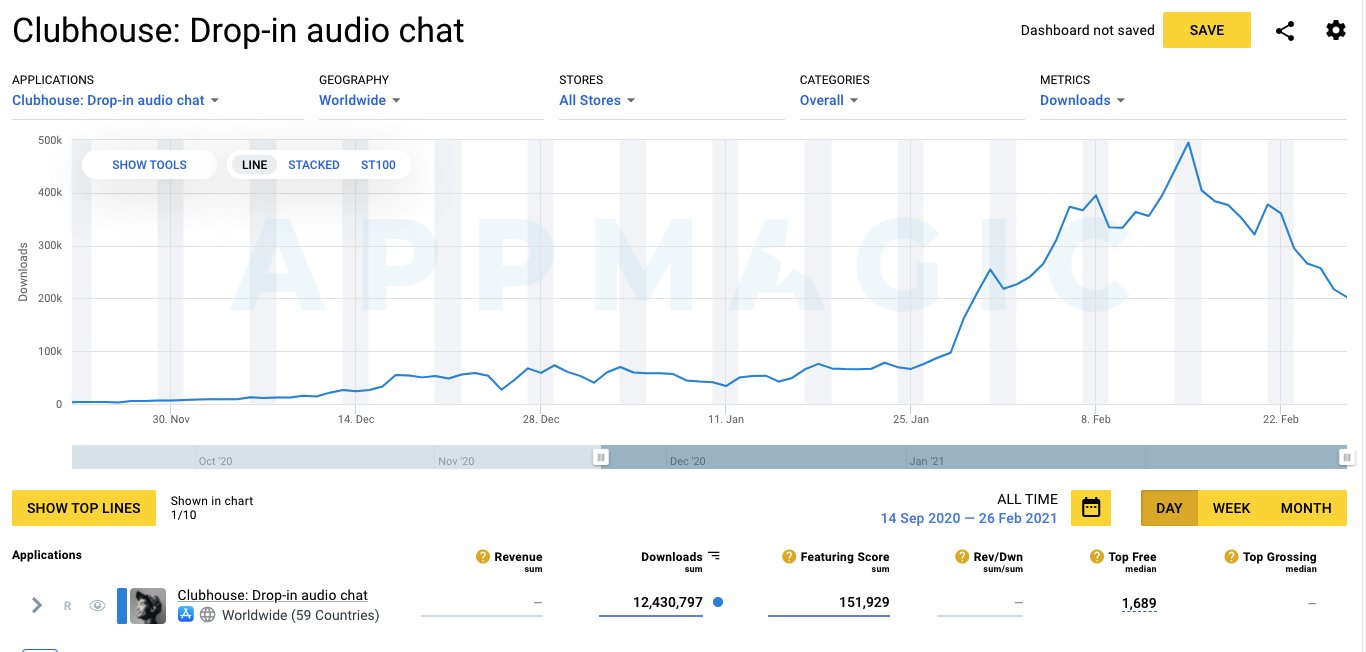Toggle Clubhouse row visibility eye icon
The width and height of the screenshot is (1366, 652).
coord(97,605)
